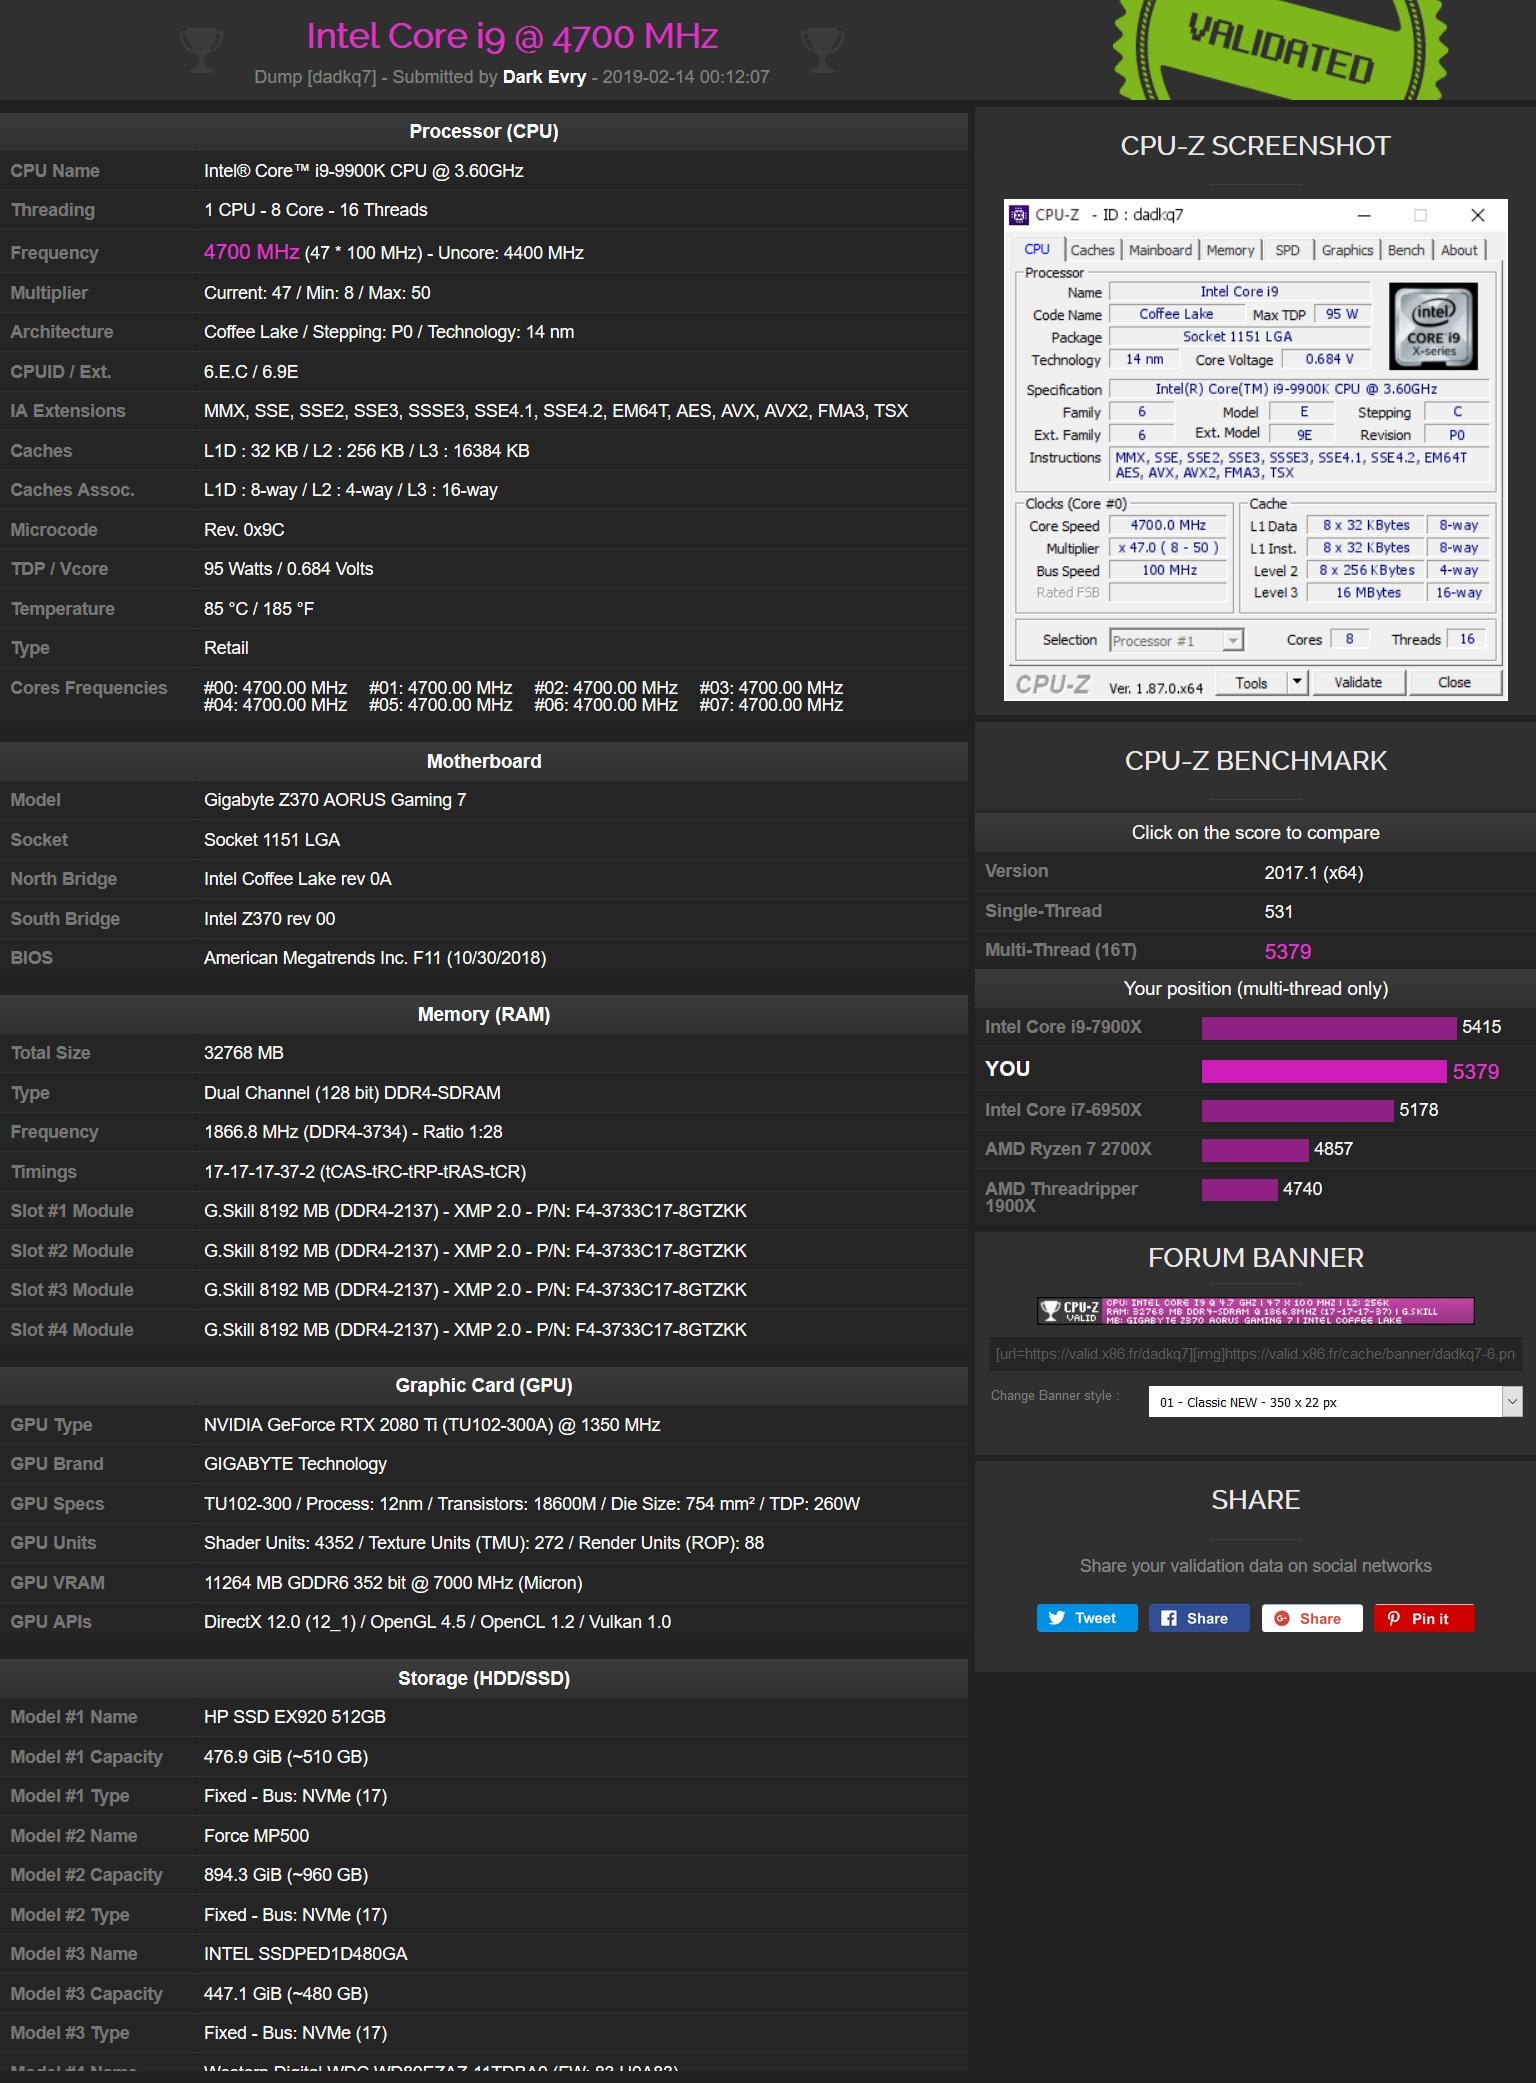Click the left trophy icon in header
1536x2083 pixels.
[x=200, y=49]
